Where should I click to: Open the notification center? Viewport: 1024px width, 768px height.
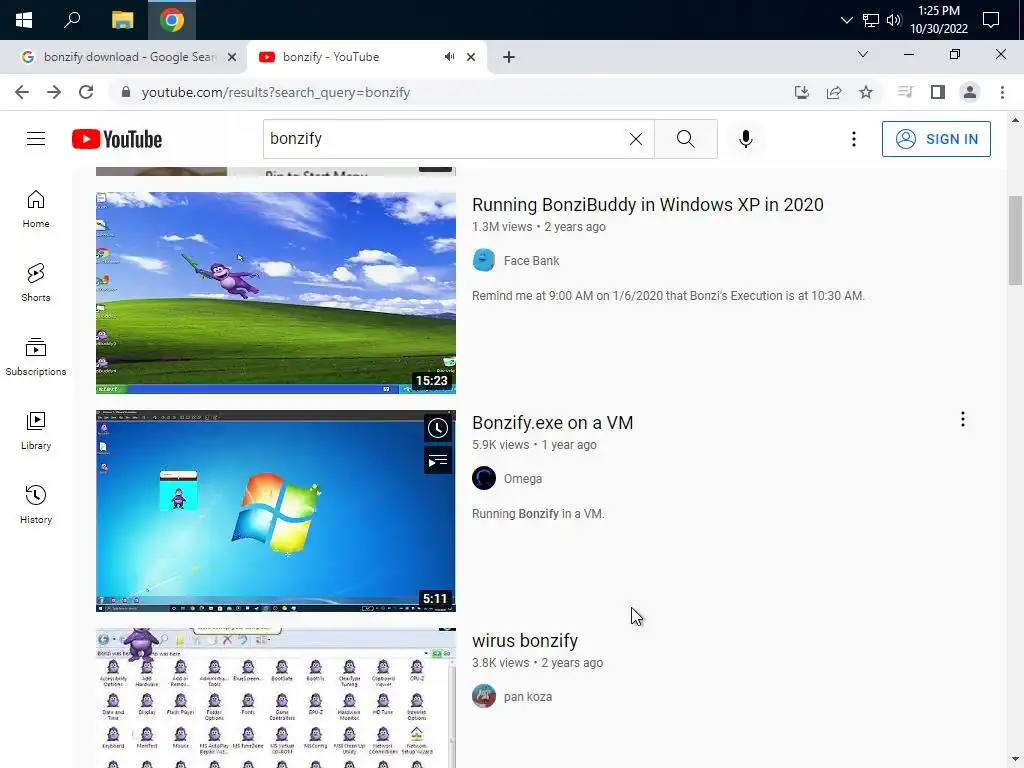(x=991, y=20)
